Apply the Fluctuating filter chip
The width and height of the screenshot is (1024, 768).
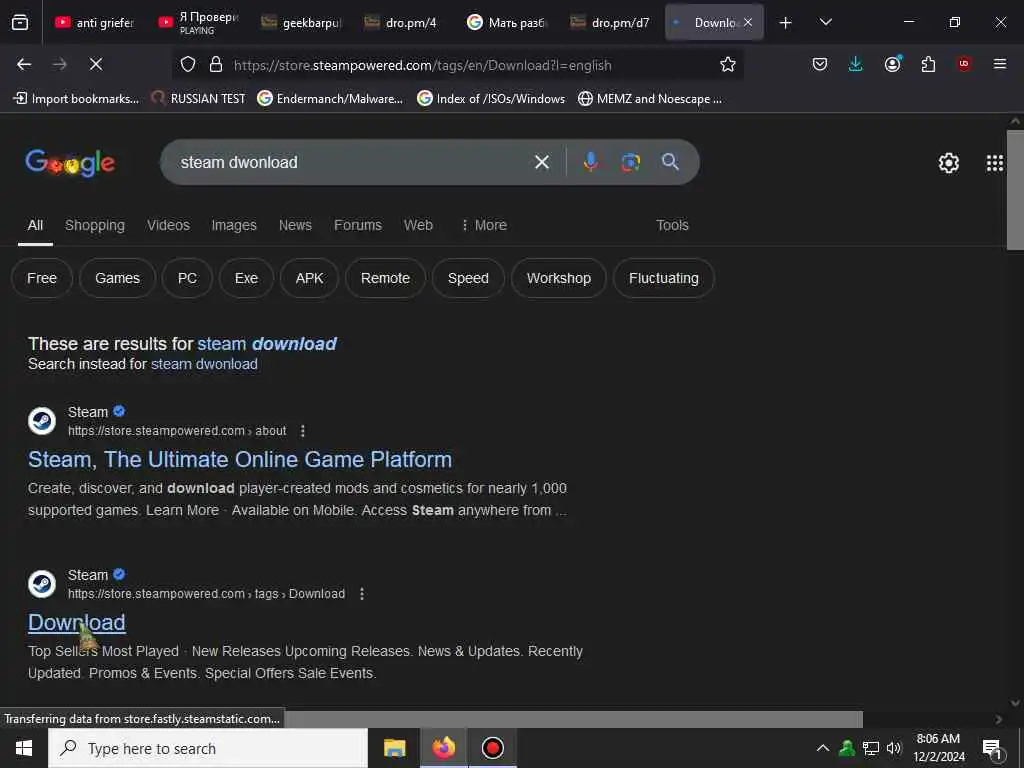664,278
